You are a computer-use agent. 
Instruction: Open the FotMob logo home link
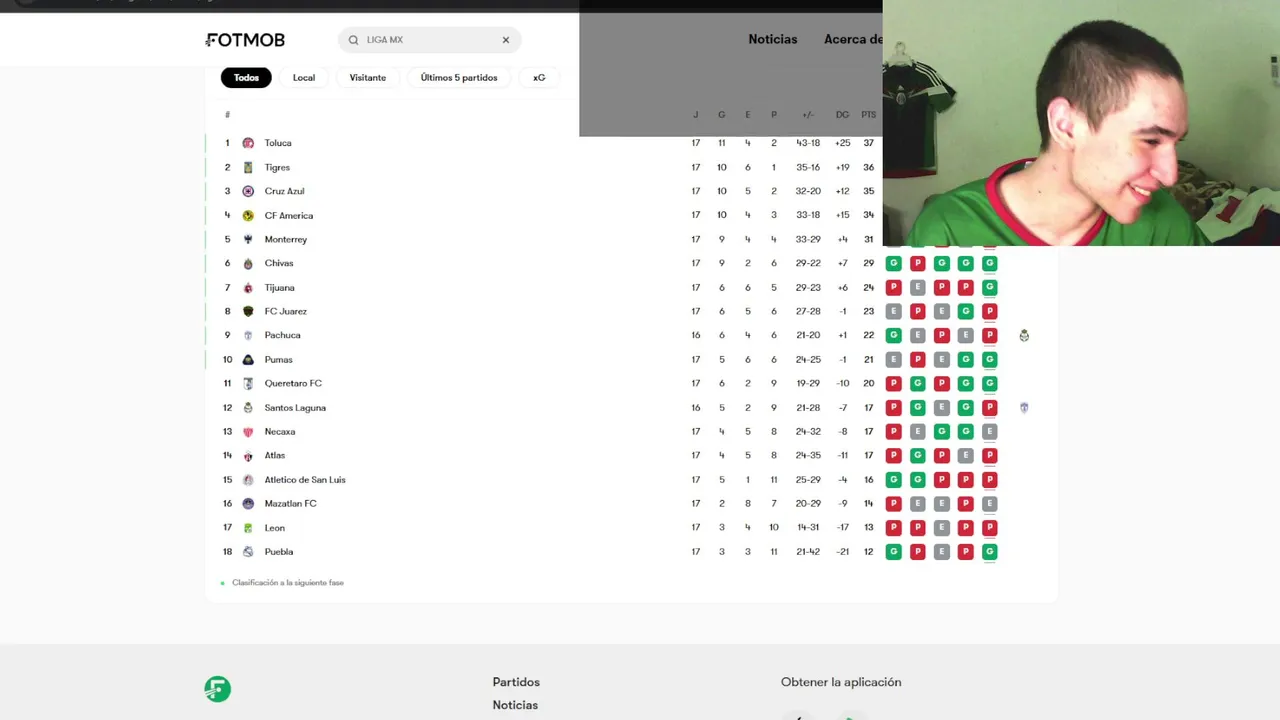tap(246, 40)
